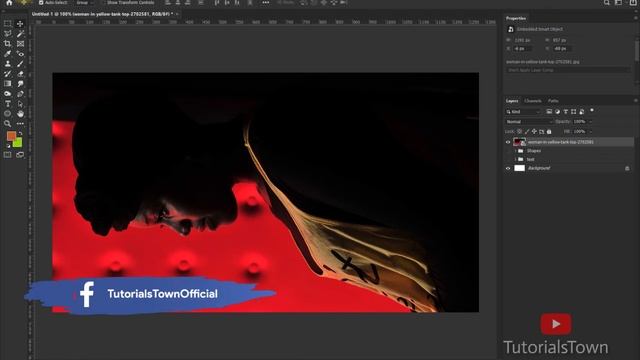The width and height of the screenshot is (640, 360).
Task: Select the Ellipse shape tool
Action: 7,113
